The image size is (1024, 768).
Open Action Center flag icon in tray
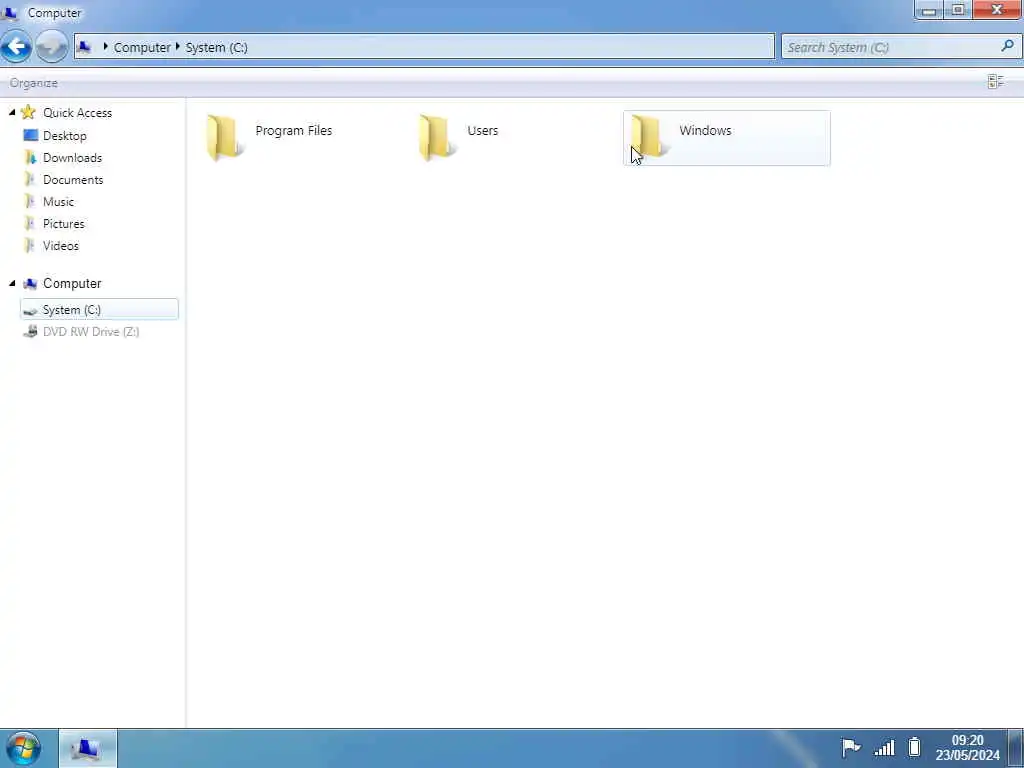pyautogui.click(x=851, y=747)
